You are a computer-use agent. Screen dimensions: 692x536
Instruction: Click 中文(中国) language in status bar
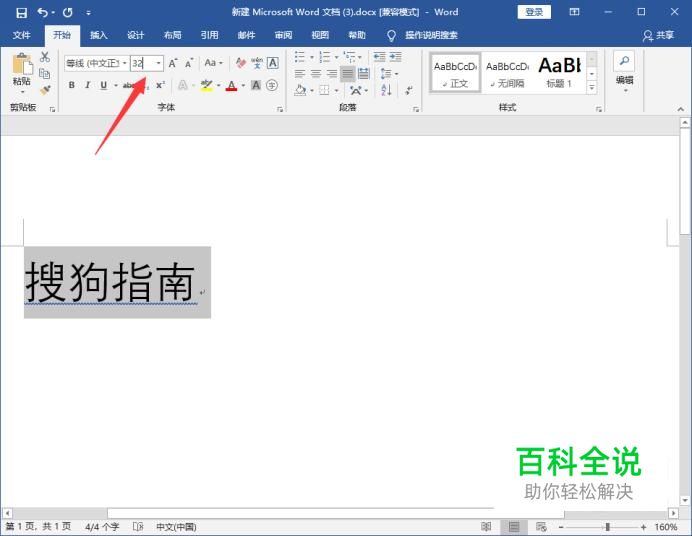click(176, 527)
